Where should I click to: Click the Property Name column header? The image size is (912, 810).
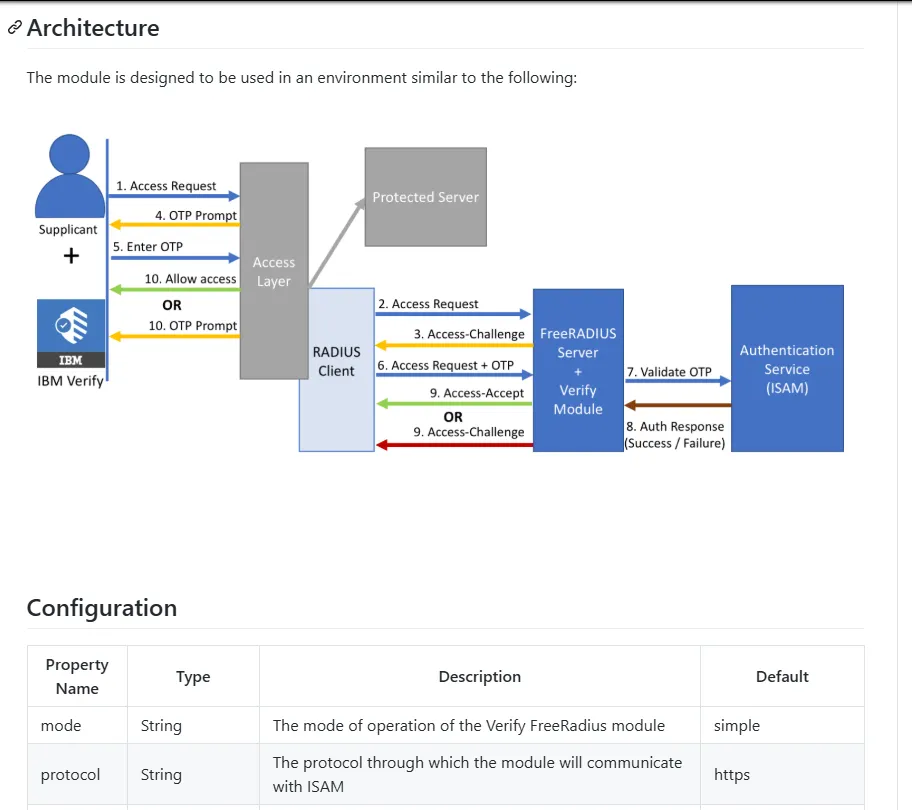pyautogui.click(x=77, y=676)
